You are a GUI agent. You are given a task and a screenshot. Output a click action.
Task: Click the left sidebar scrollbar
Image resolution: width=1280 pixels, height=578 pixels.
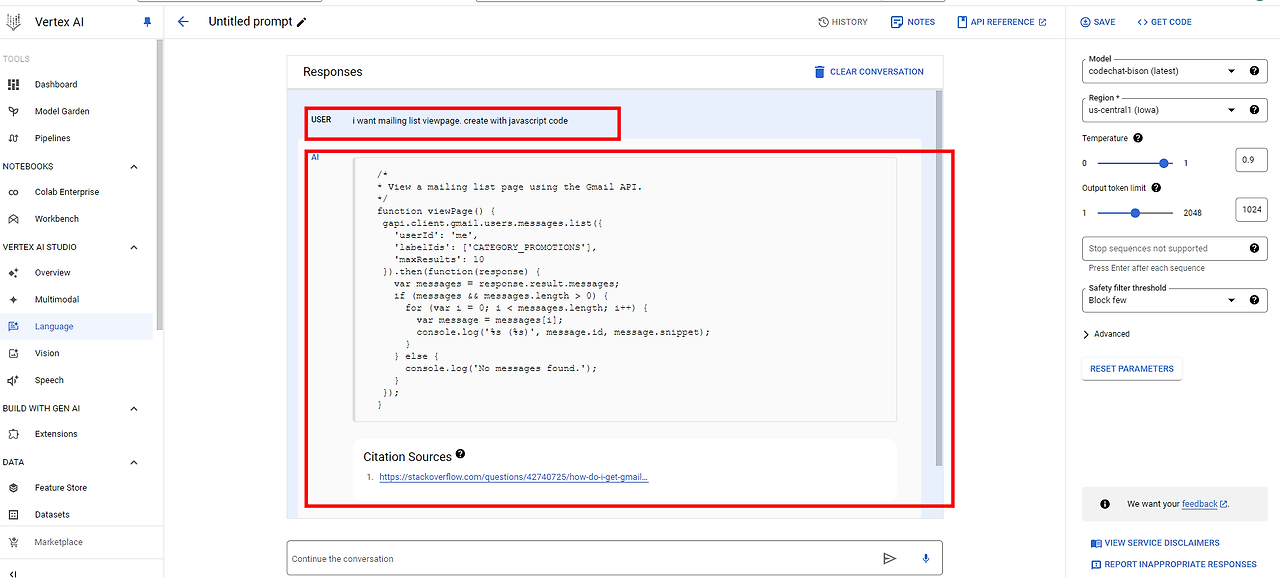[159, 185]
